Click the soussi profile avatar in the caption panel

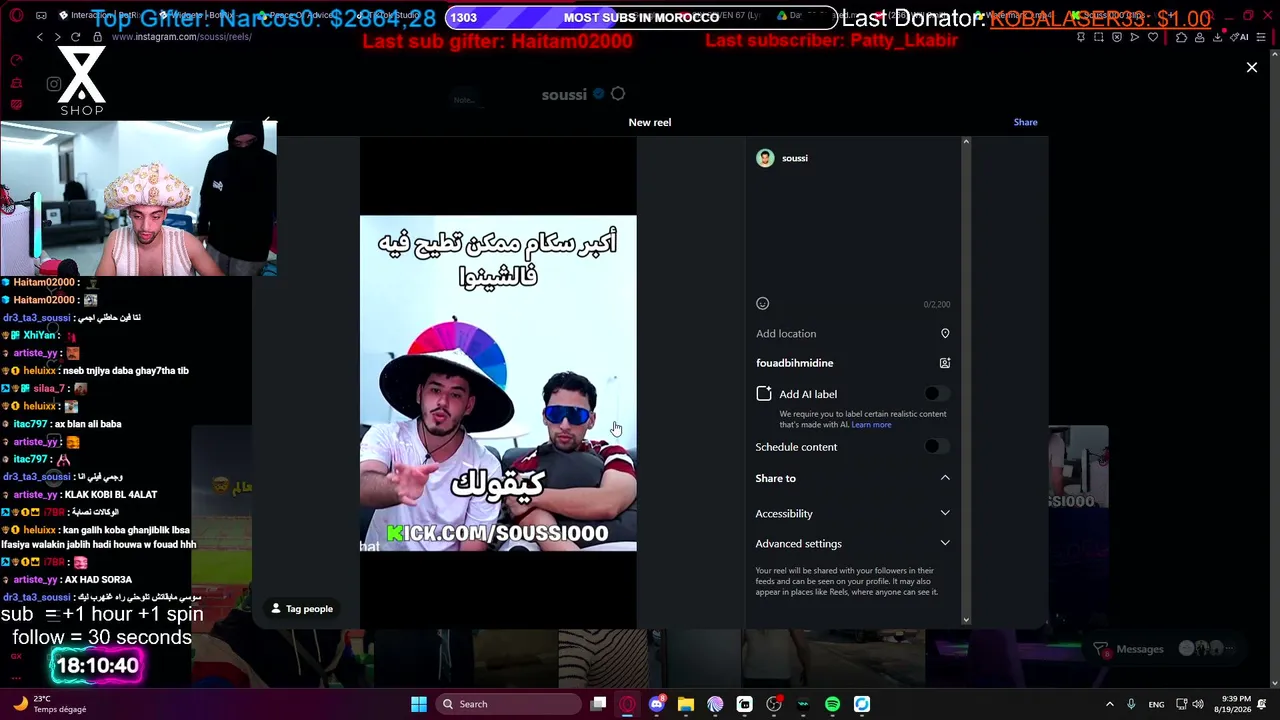(765, 158)
